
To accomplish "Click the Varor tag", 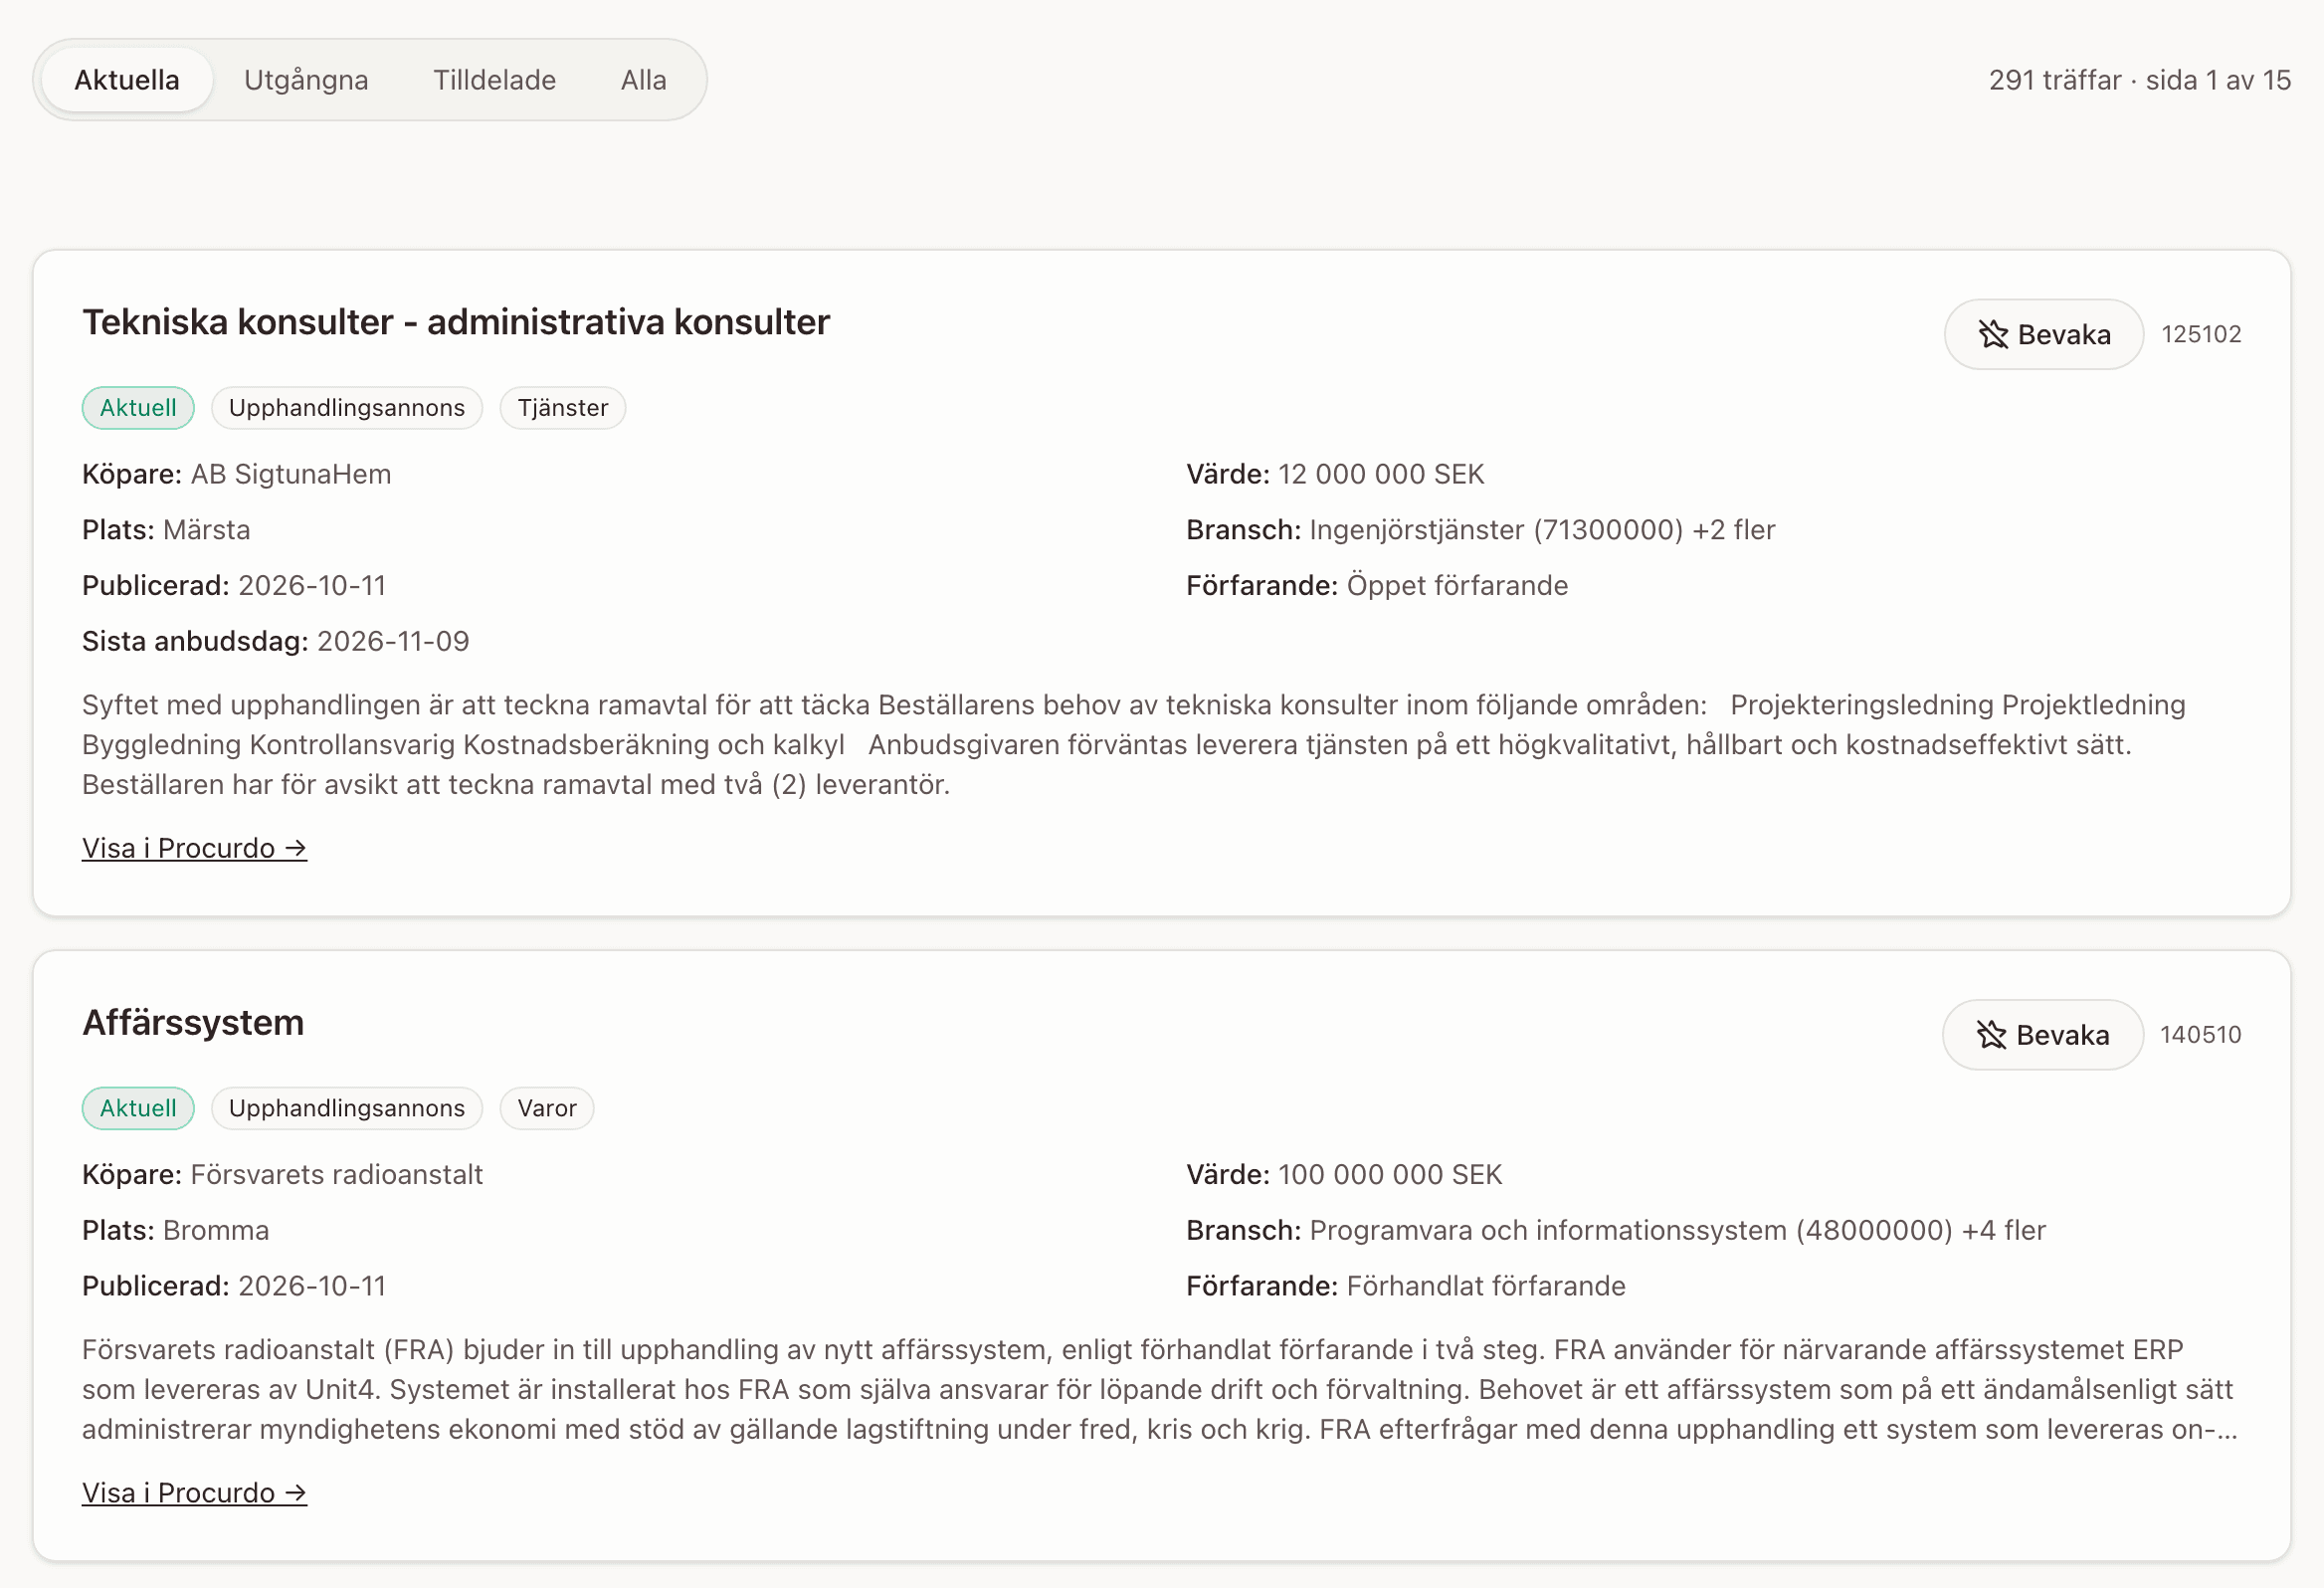I will [547, 1108].
